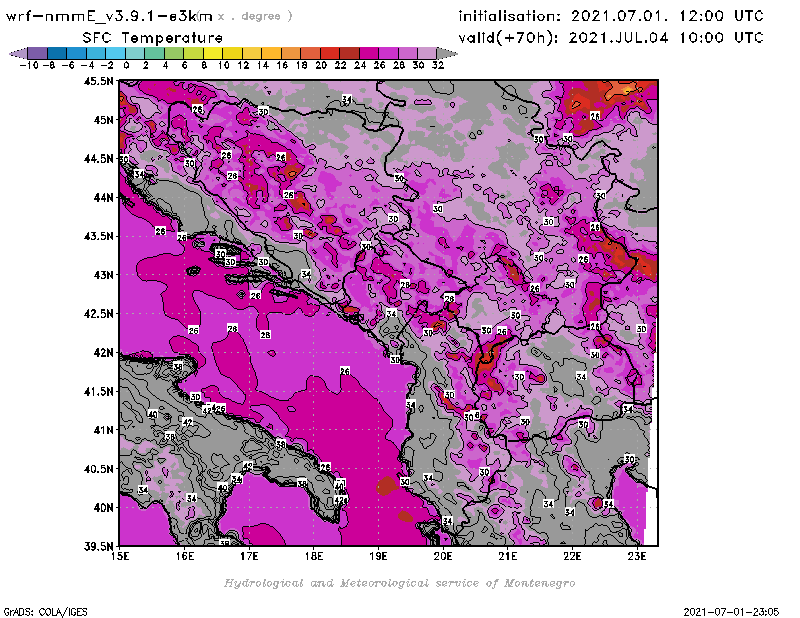Click the 0 label on the color scale
800x618 pixels.
coord(126,66)
